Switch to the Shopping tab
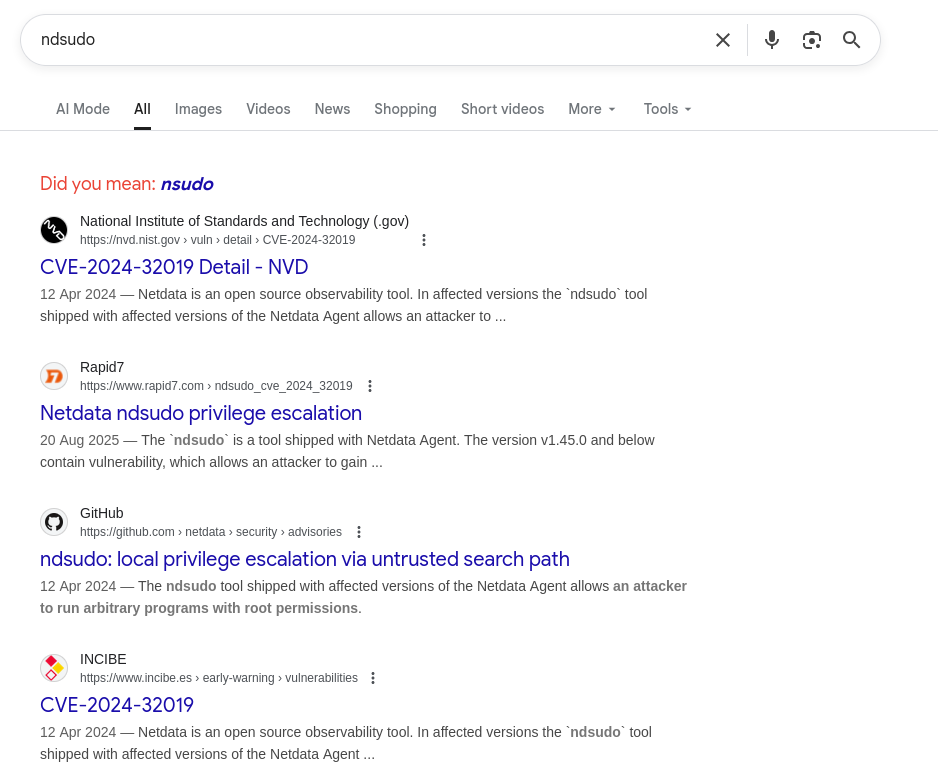Screen dimensions: 938x771 405,109
